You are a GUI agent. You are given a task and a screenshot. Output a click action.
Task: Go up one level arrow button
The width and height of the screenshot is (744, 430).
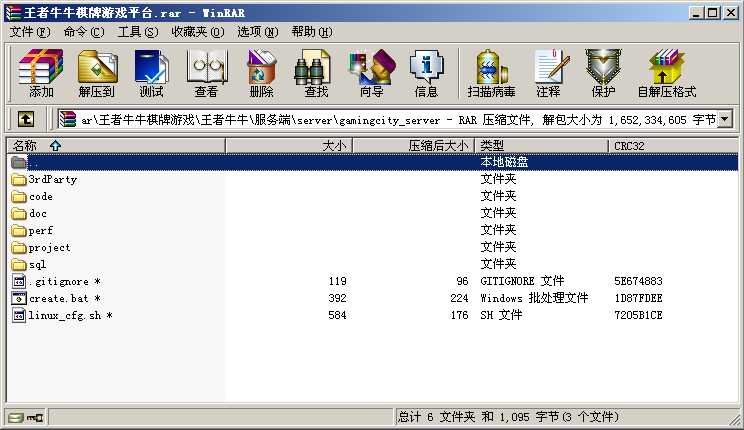(x=26, y=119)
